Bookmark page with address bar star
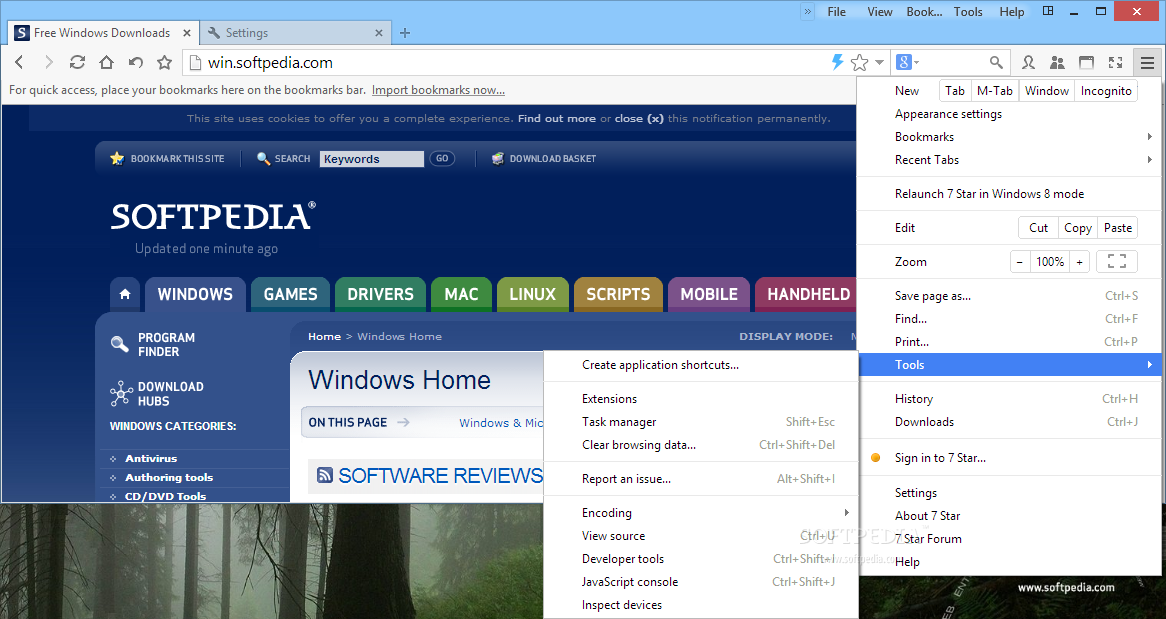Viewport: 1166px width, 619px height. (x=860, y=62)
